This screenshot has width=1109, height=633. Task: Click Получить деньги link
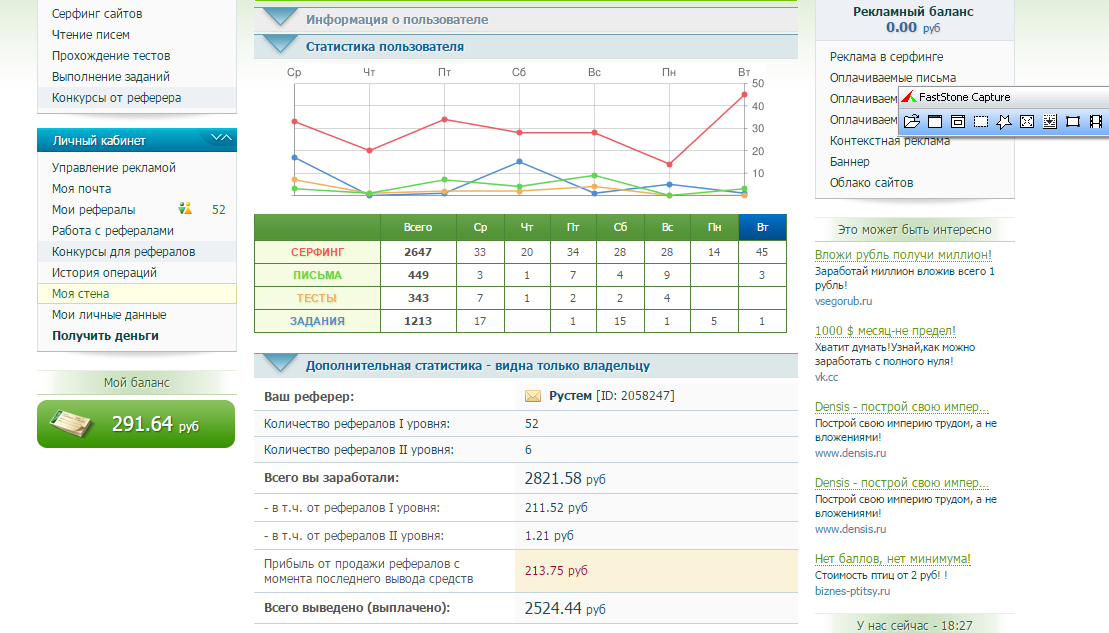coord(105,336)
